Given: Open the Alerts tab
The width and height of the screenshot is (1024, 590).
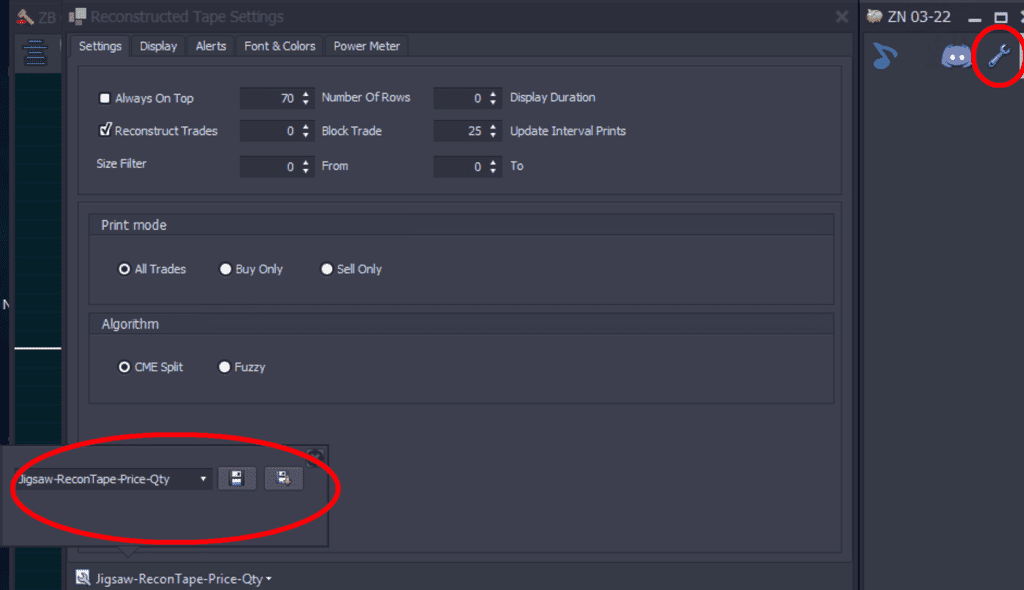Looking at the screenshot, I should 210,46.
